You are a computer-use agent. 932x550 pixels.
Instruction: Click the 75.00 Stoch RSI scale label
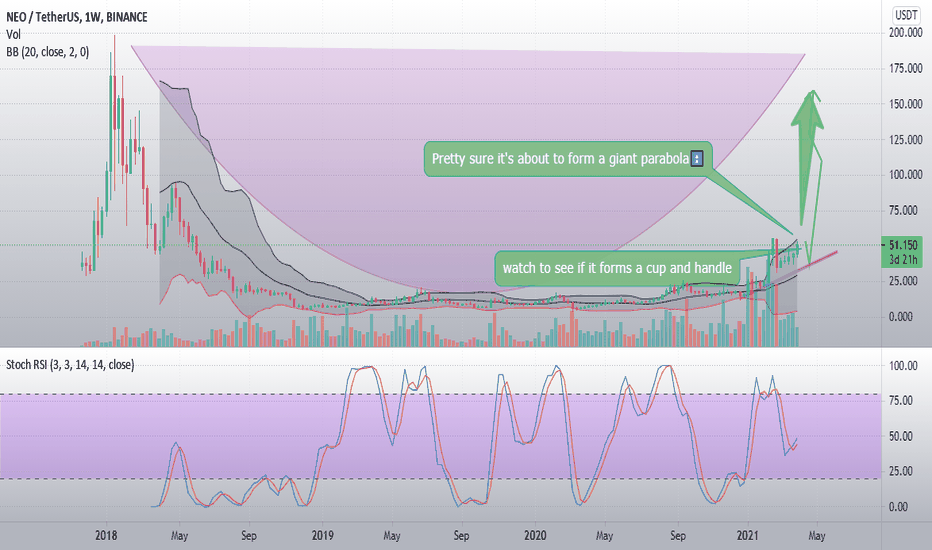click(900, 401)
